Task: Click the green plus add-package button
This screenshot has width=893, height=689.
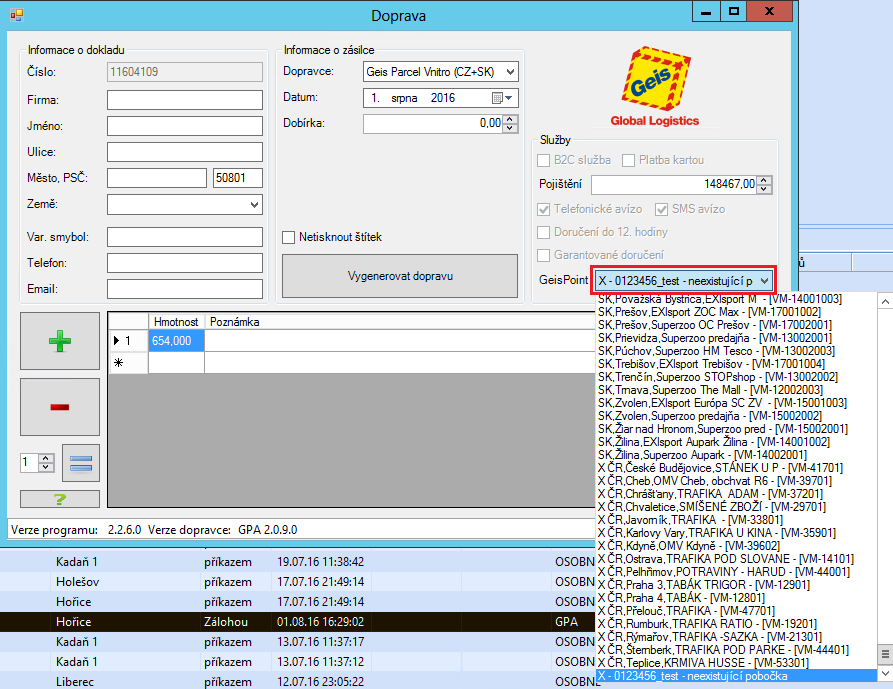Action: tap(60, 341)
